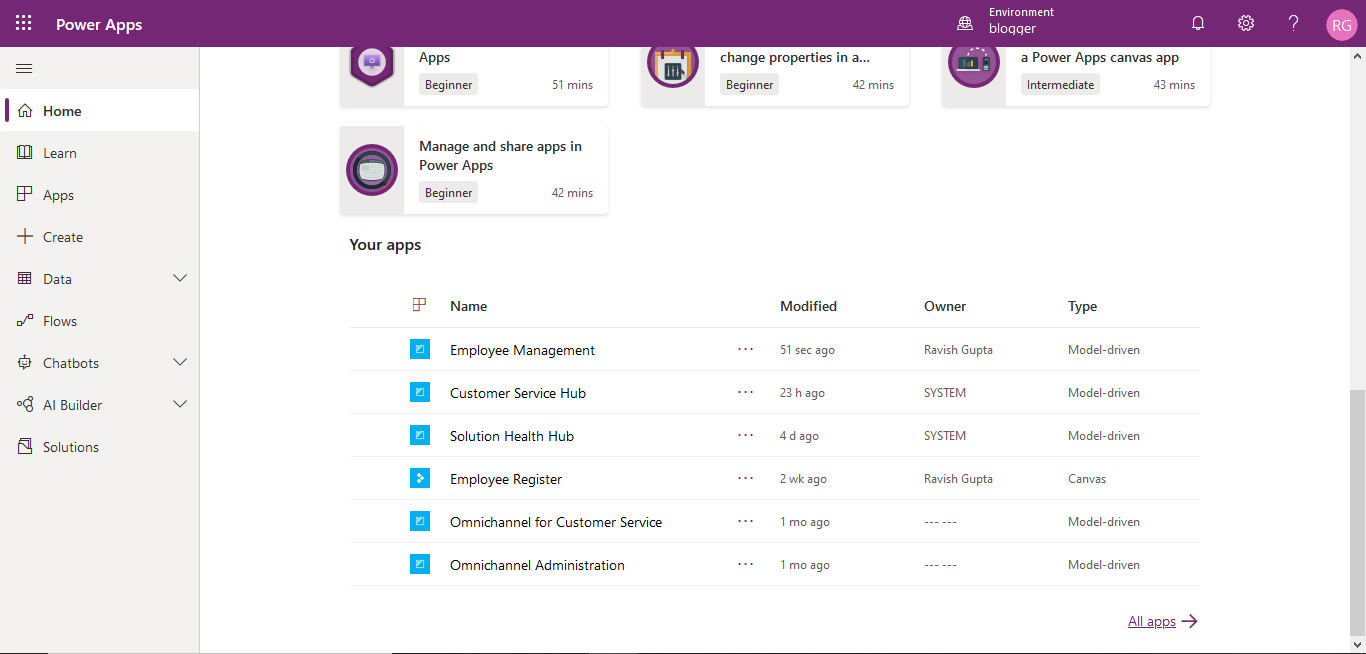Open the settings gear
This screenshot has width=1366, height=654.
[x=1246, y=23]
